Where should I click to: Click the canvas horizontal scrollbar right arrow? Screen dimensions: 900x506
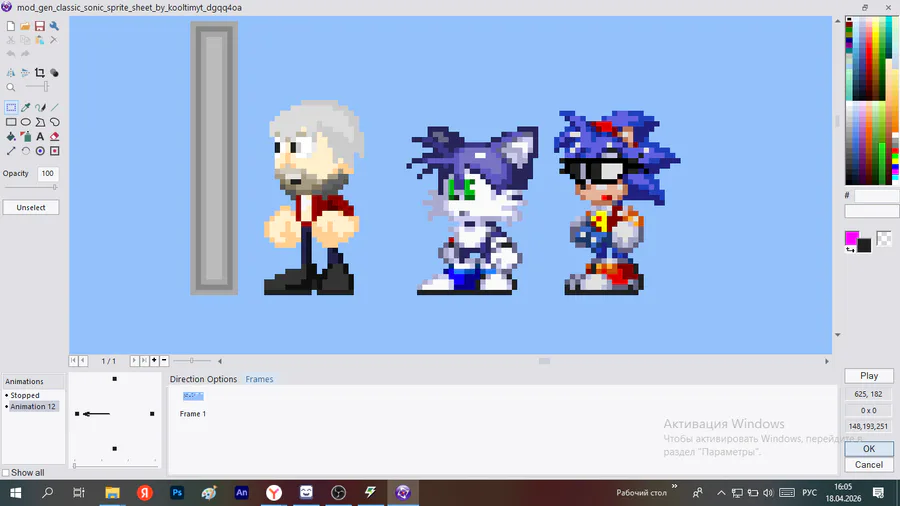coord(827,361)
